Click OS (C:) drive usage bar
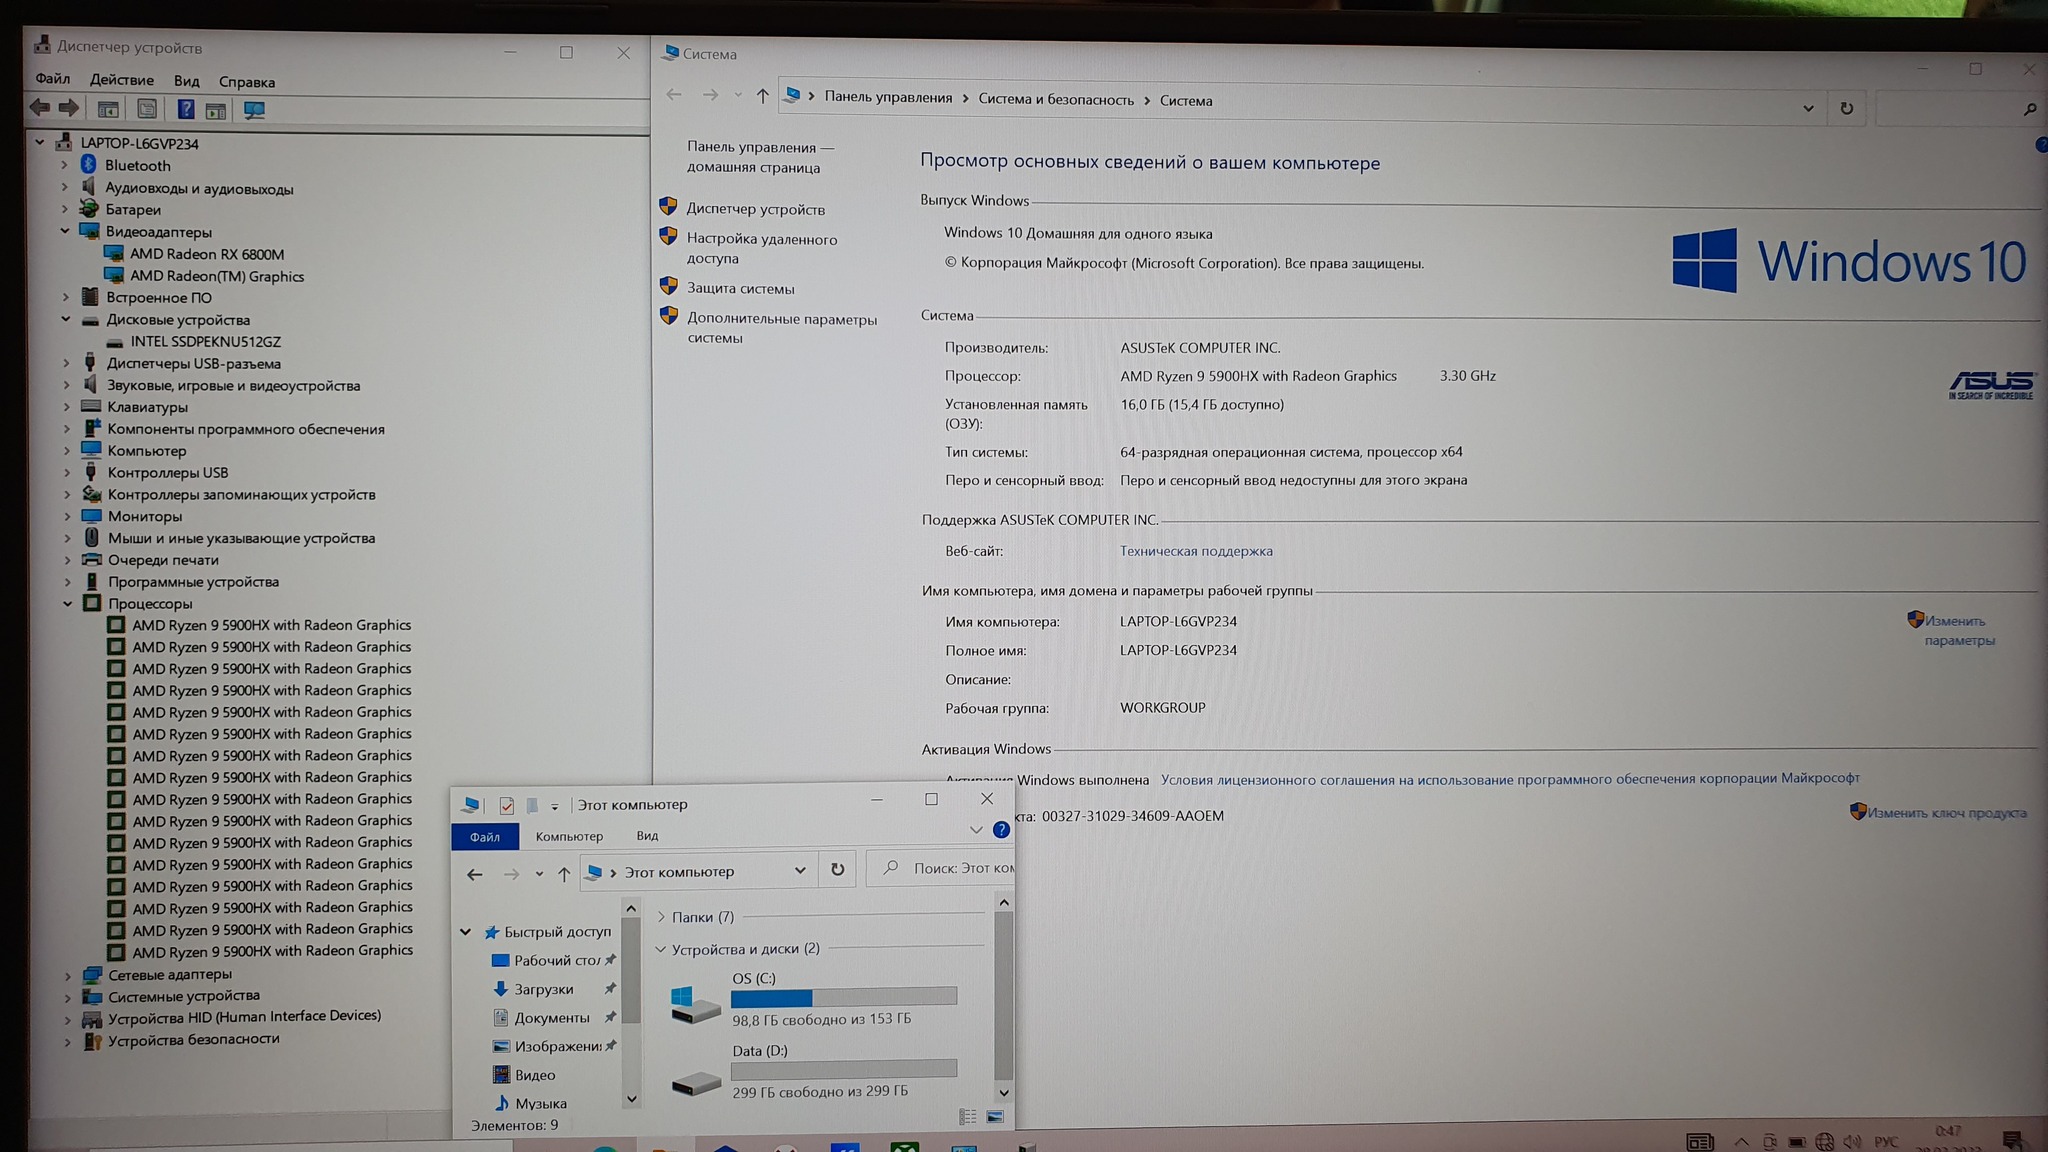Screen dimensions: 2048x1152 [844, 997]
